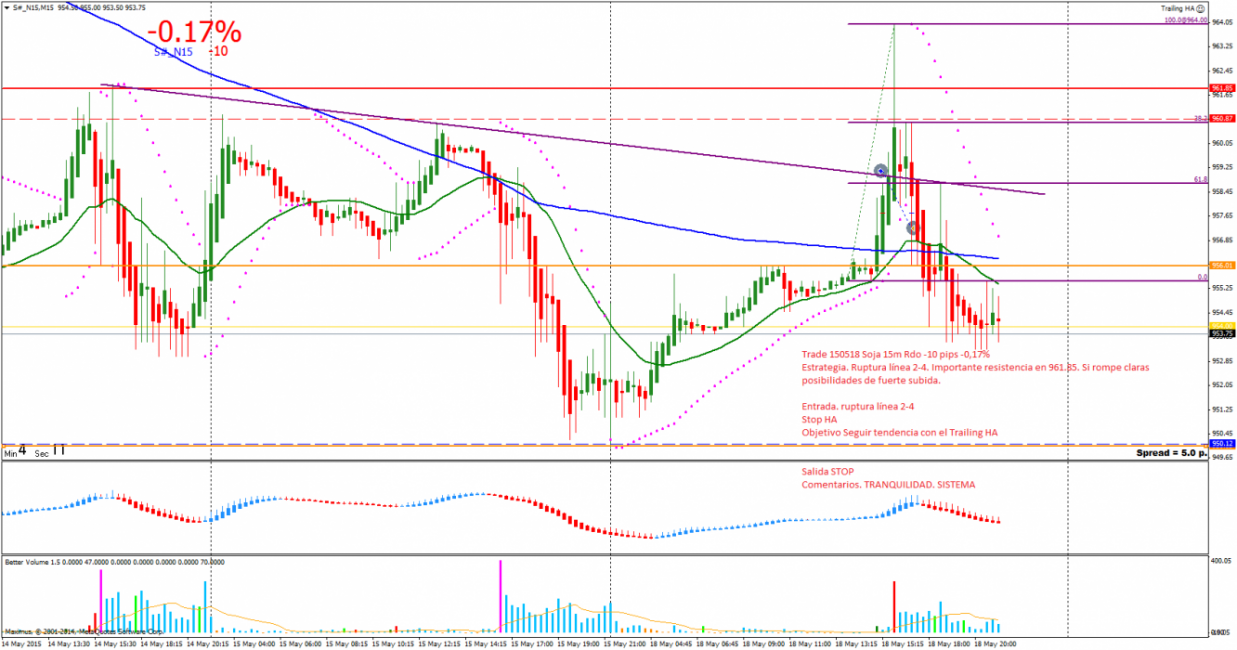This screenshot has height=650, width=1237.
Task: Click the current price 953.75 label
Action: 1221,334
